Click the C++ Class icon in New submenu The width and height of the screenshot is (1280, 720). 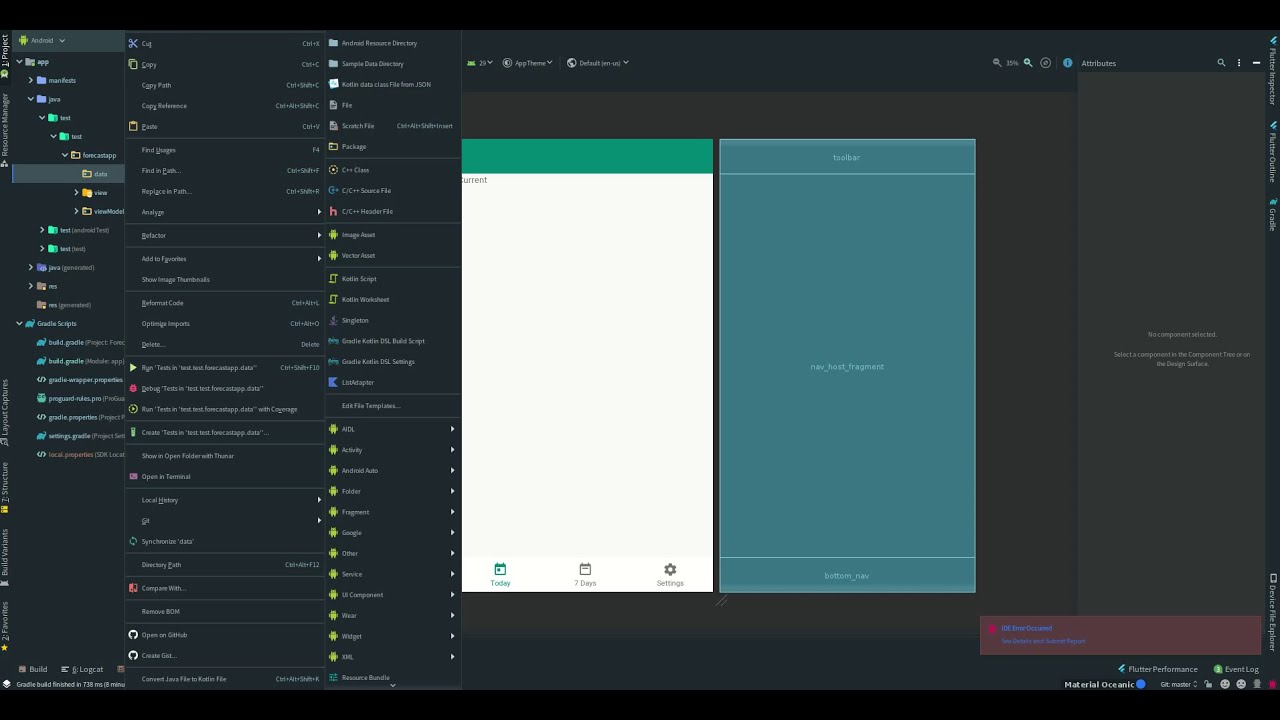[x=334, y=170]
